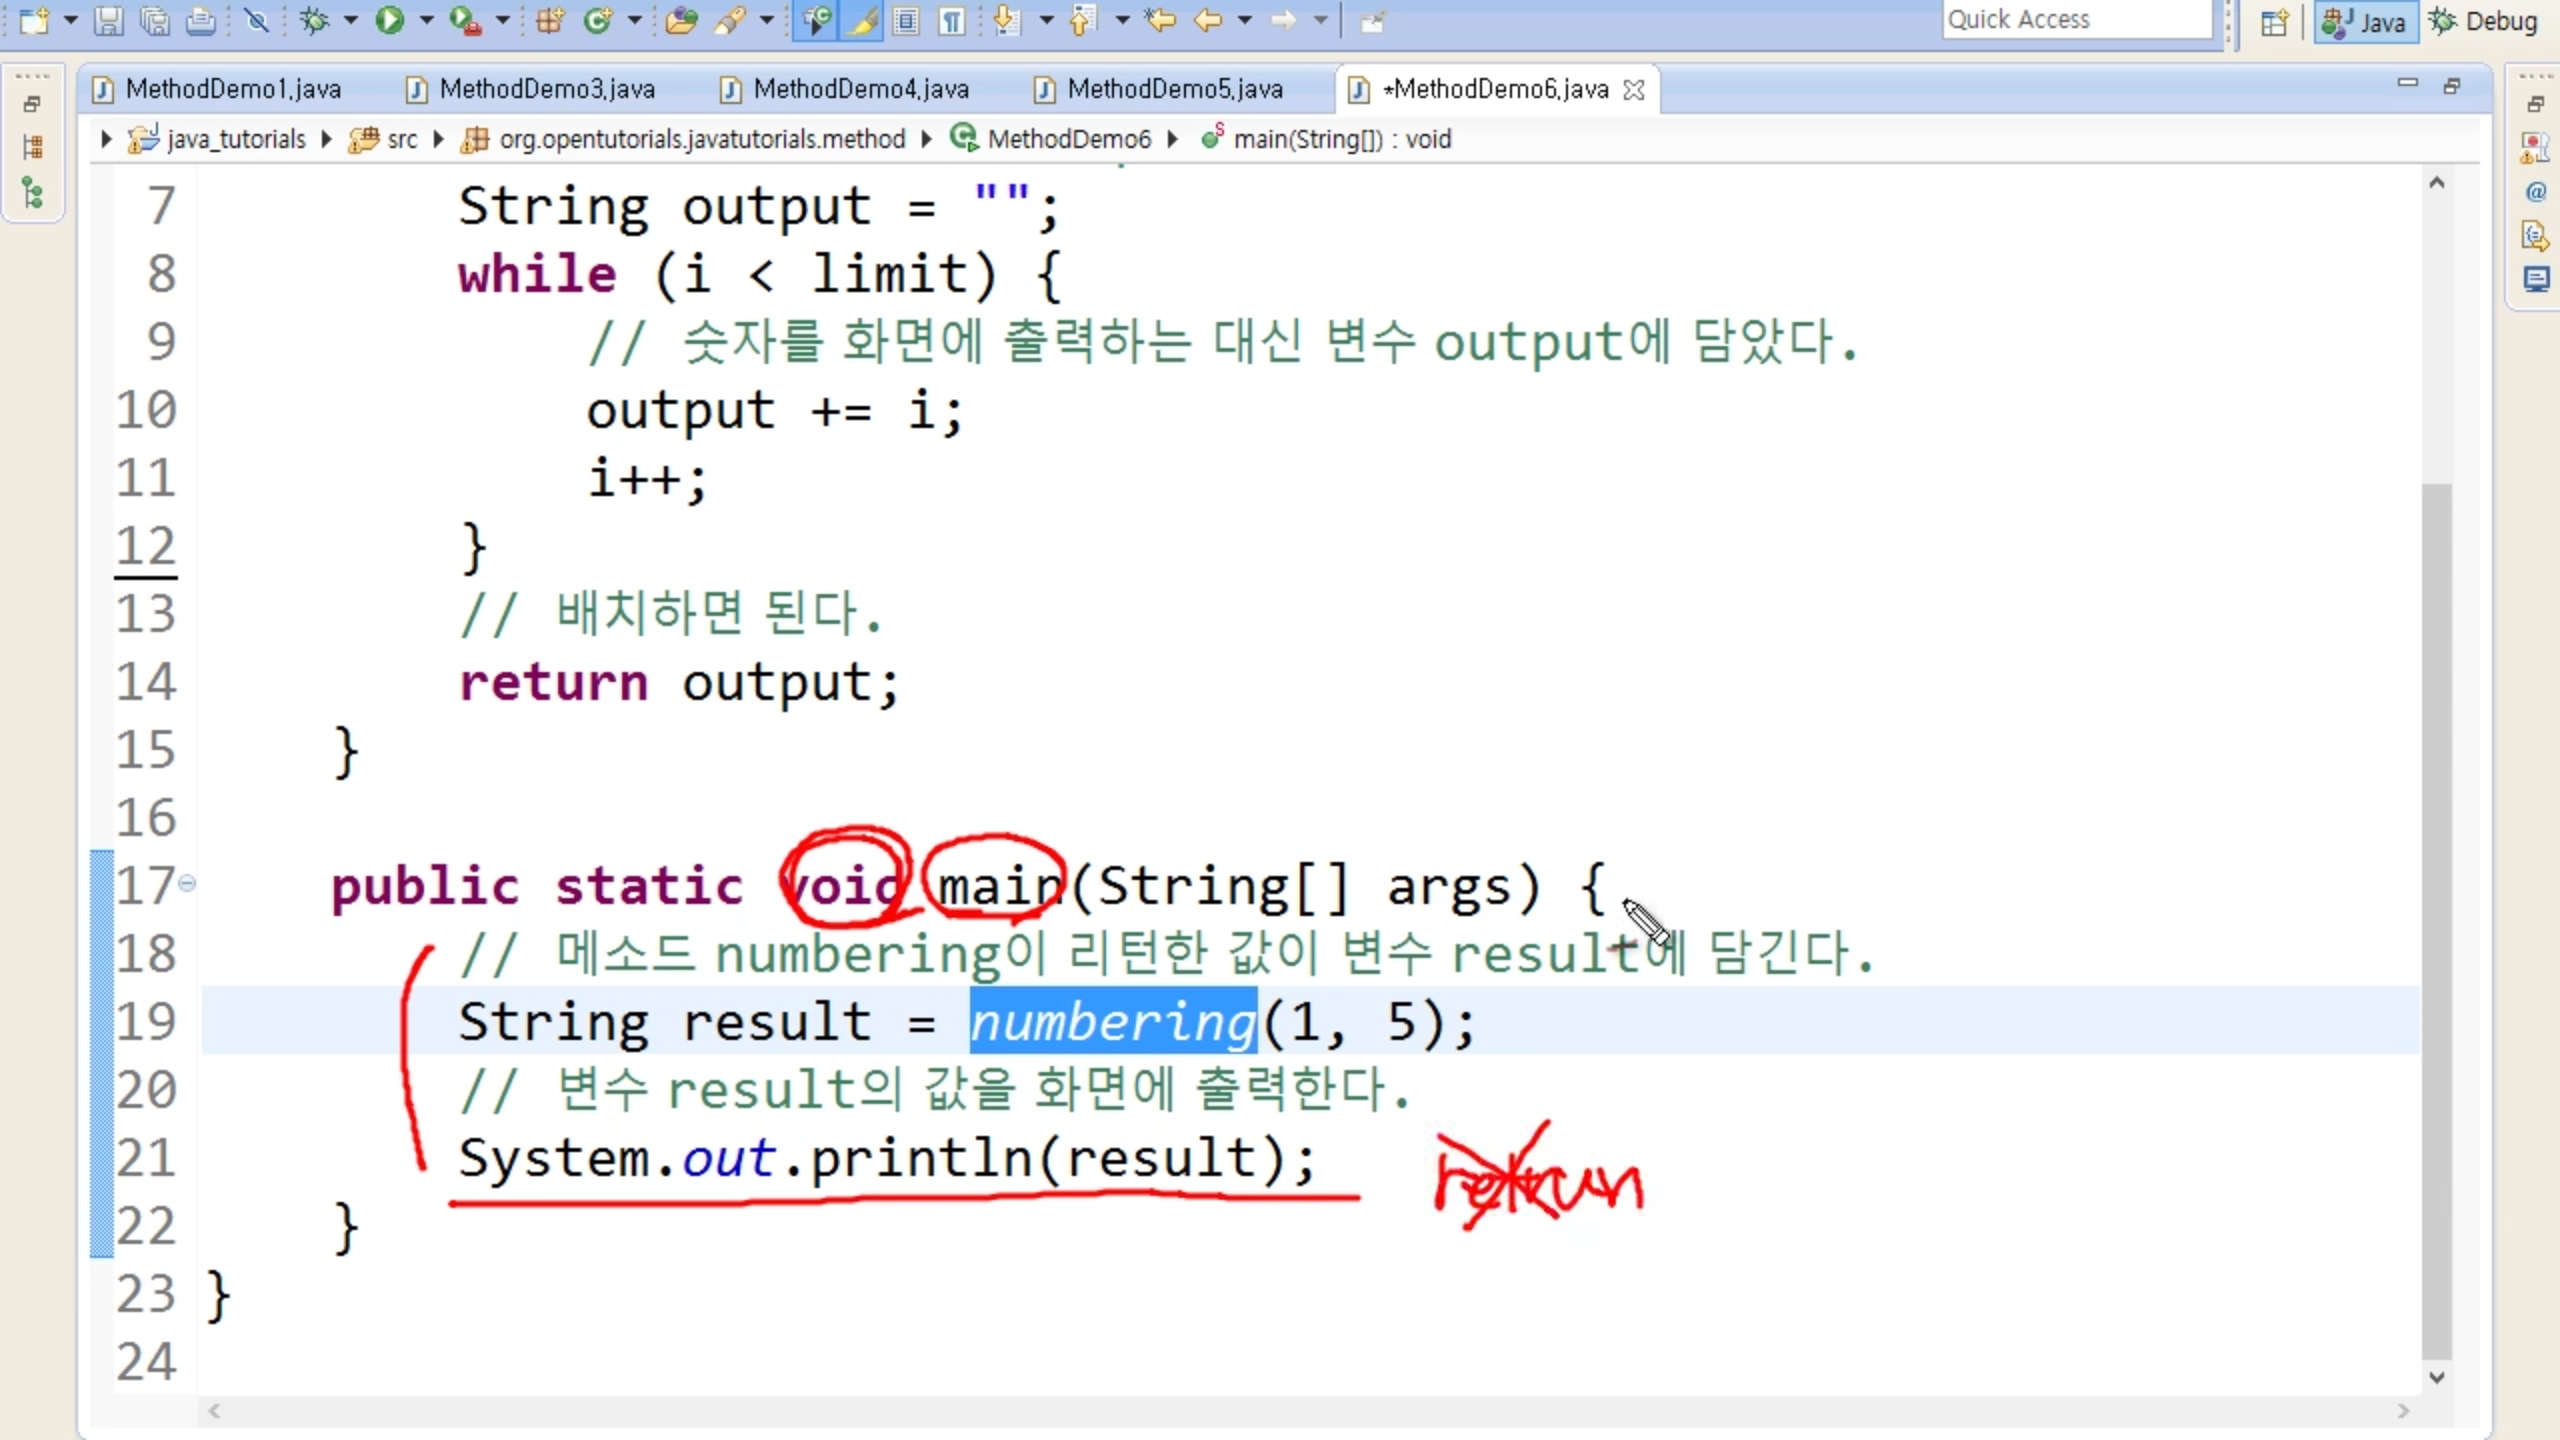Click org.opentutorials.javatutorials.method breadcrumb
Screen dimensions: 2560x1440
click(701, 139)
